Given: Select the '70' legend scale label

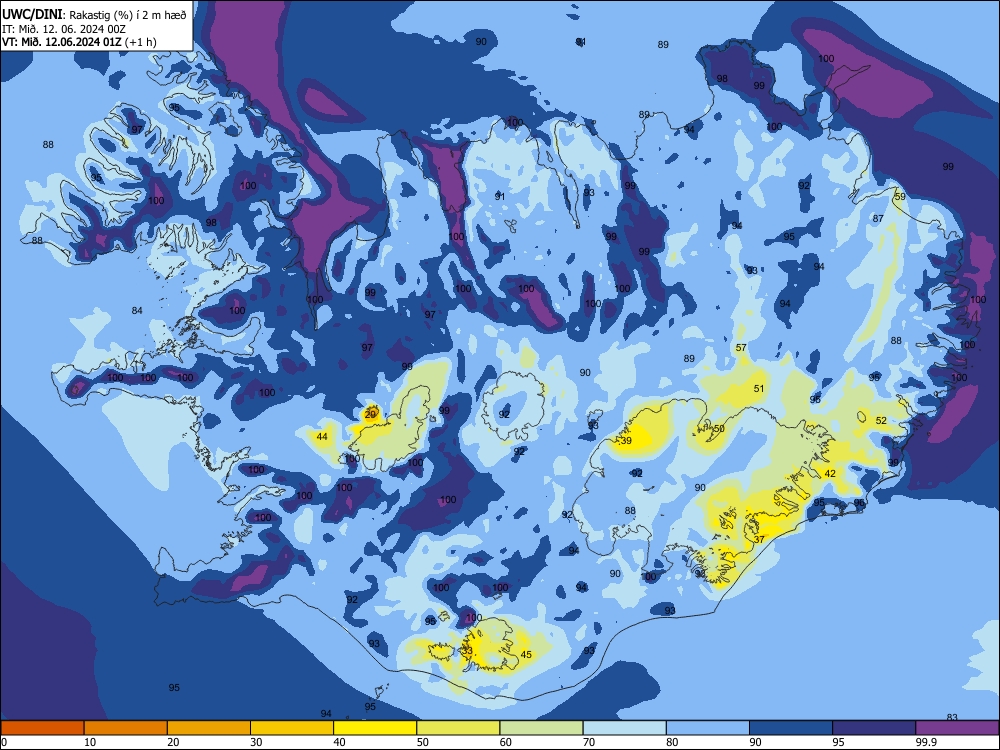Looking at the screenshot, I should click(589, 742).
